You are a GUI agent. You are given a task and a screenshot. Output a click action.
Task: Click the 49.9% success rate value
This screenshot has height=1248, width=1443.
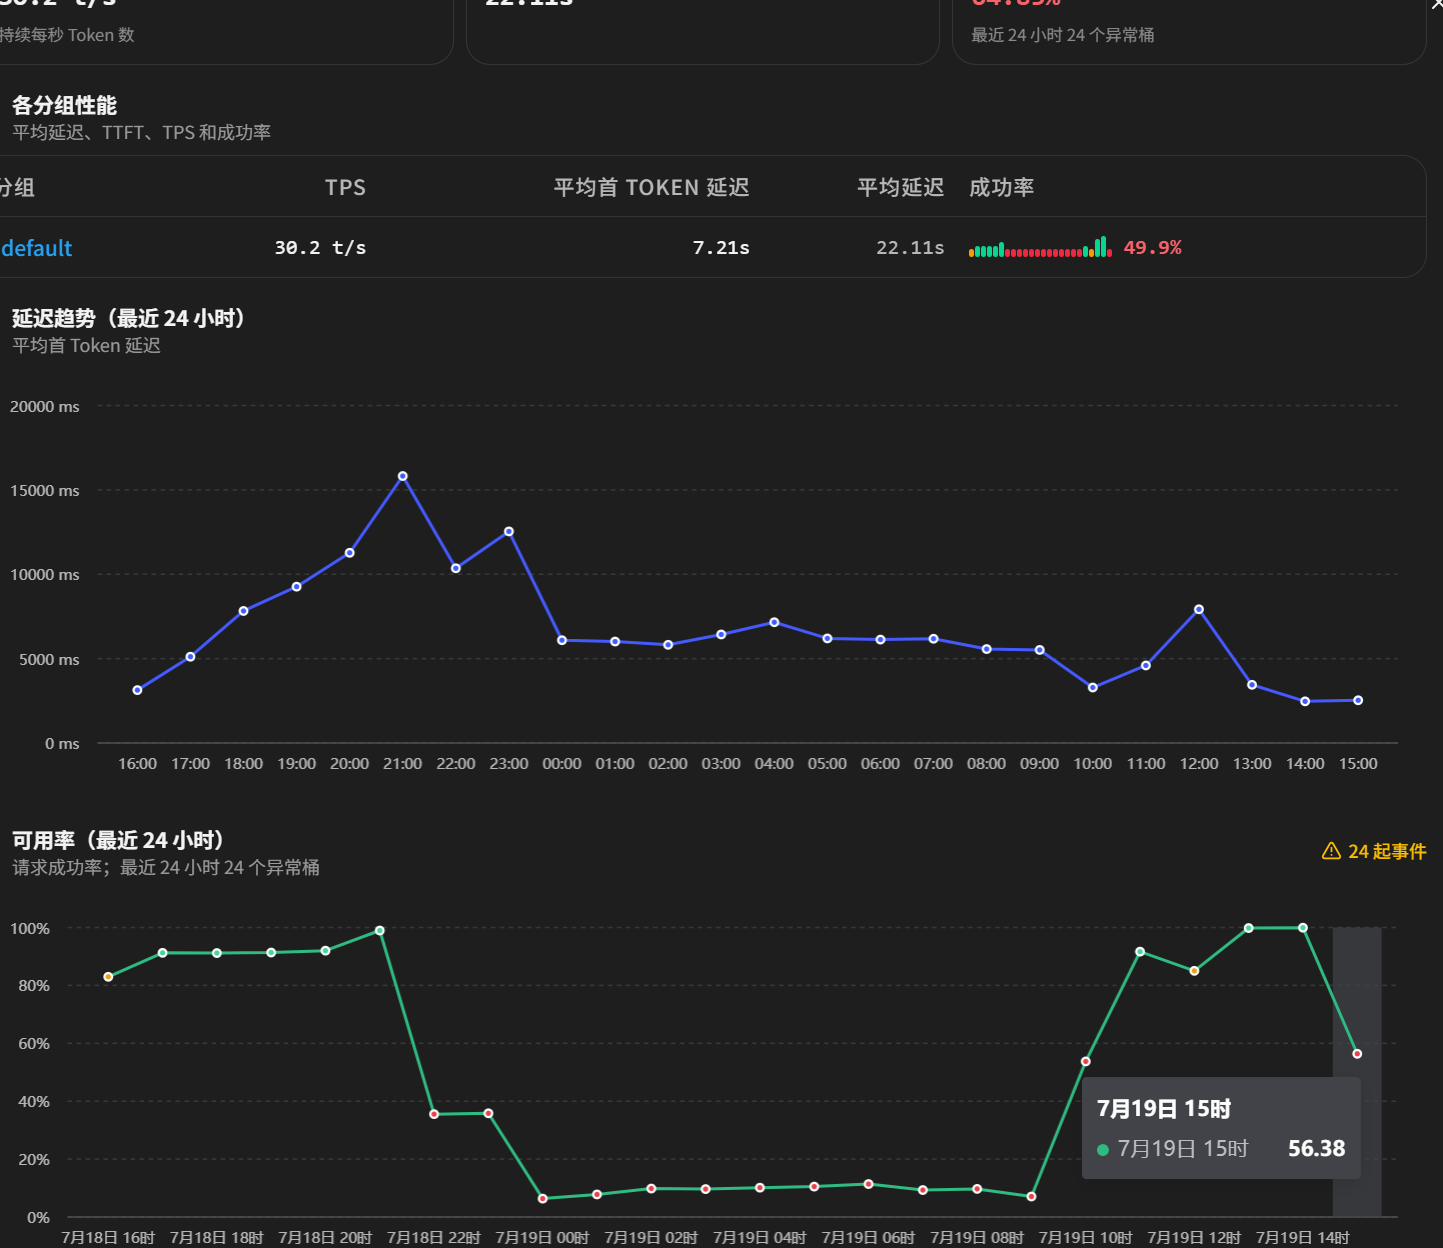[1152, 247]
